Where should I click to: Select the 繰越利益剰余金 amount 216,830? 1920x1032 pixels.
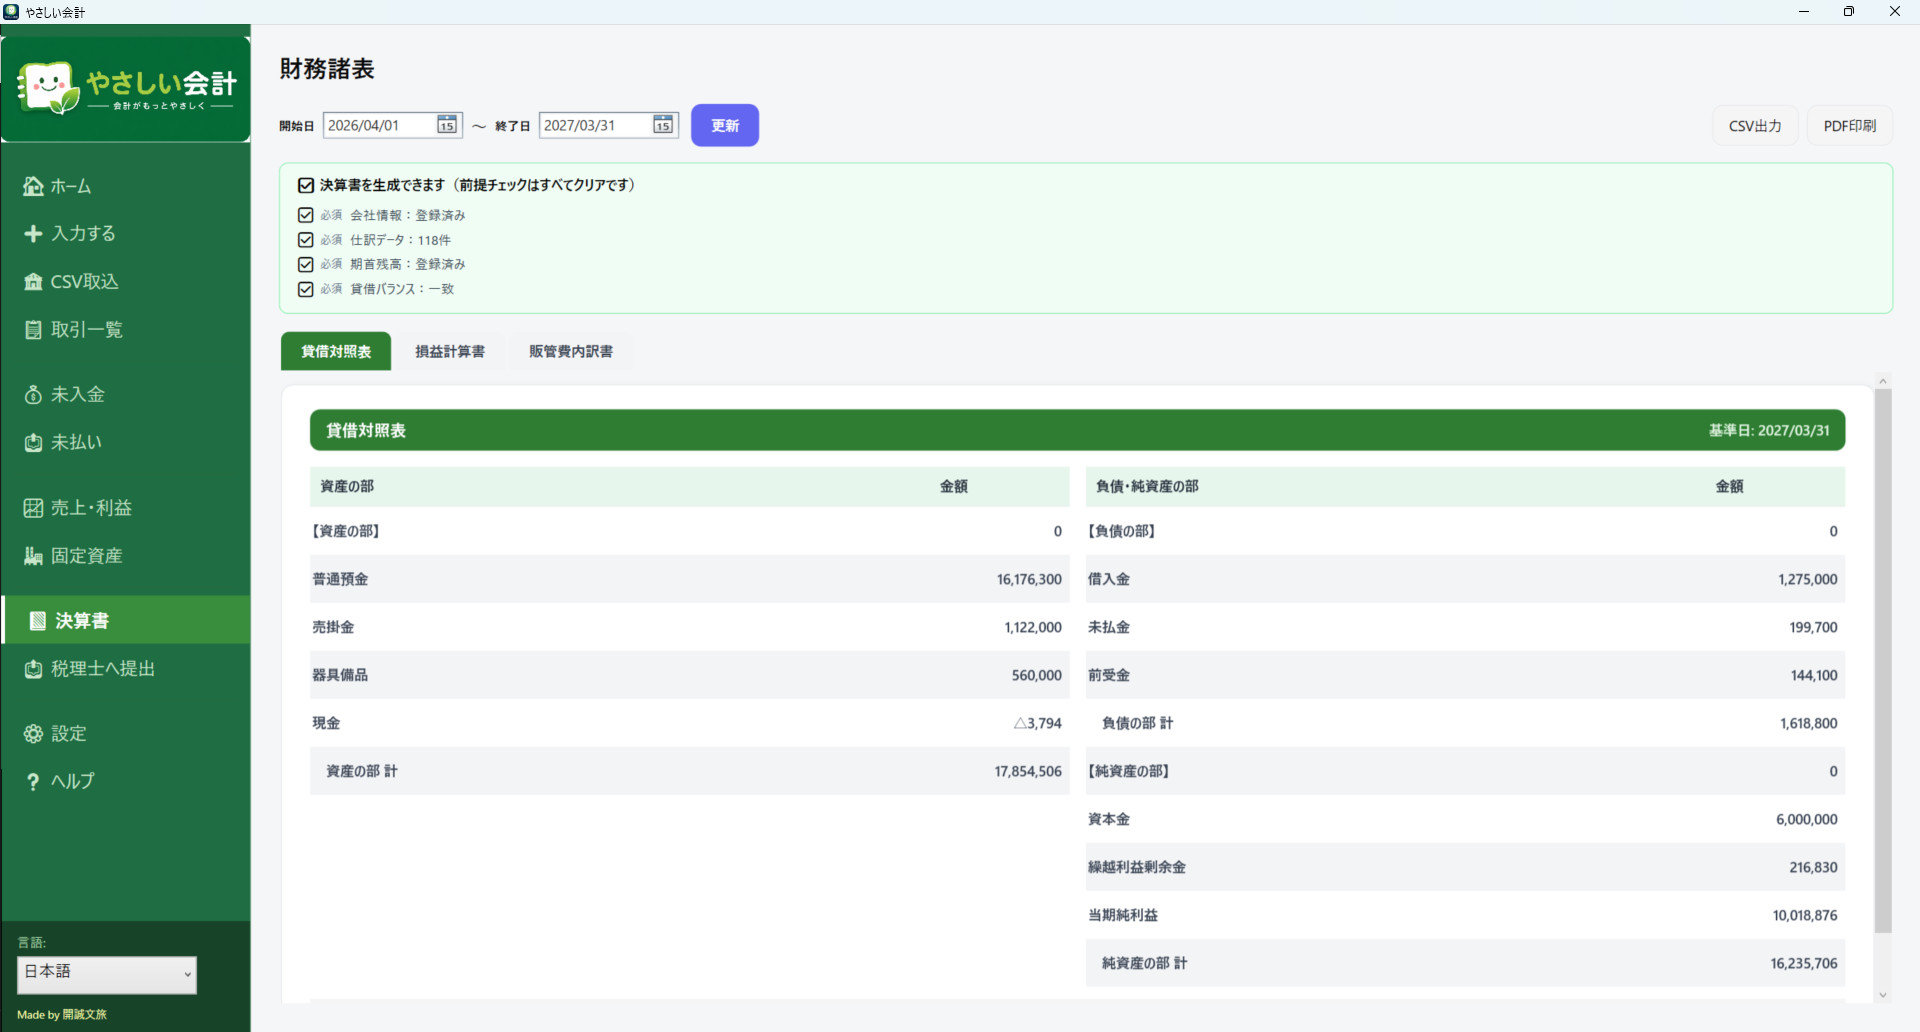click(x=1813, y=868)
